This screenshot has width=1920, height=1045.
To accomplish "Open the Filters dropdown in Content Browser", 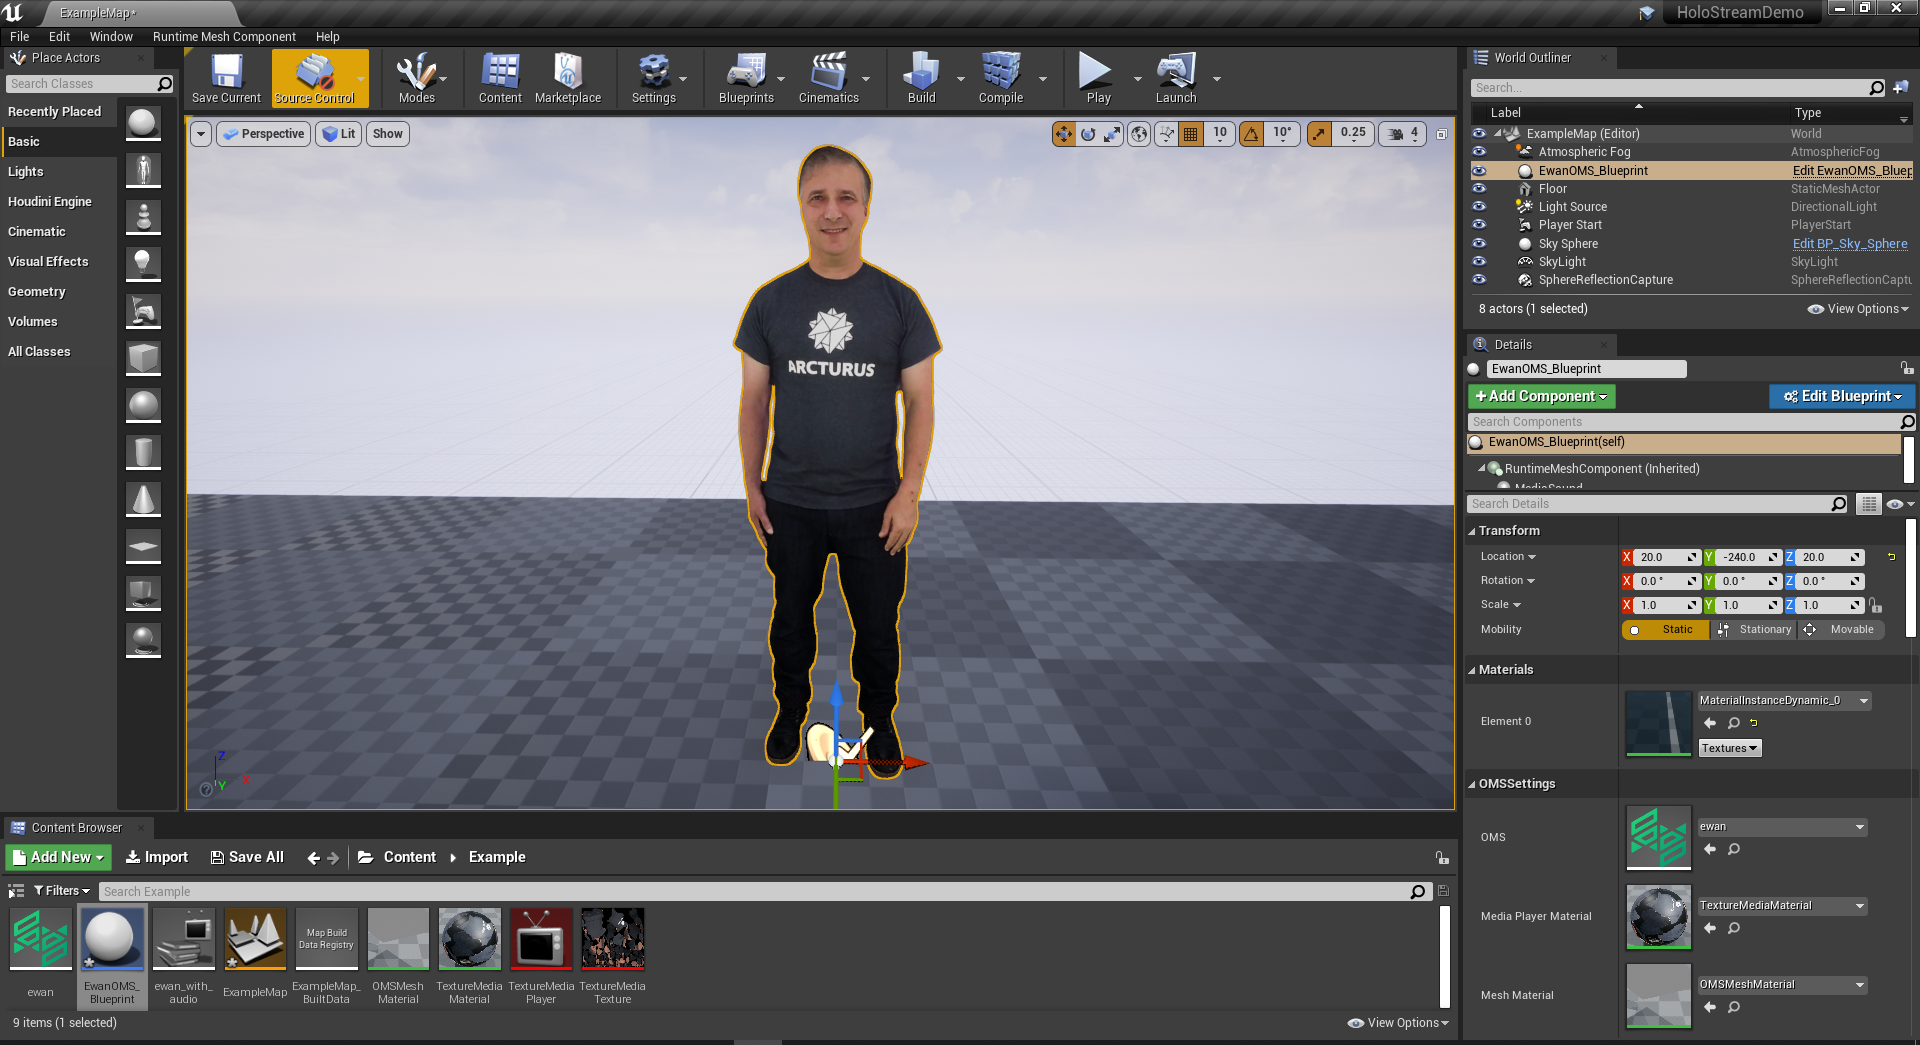I will [62, 891].
